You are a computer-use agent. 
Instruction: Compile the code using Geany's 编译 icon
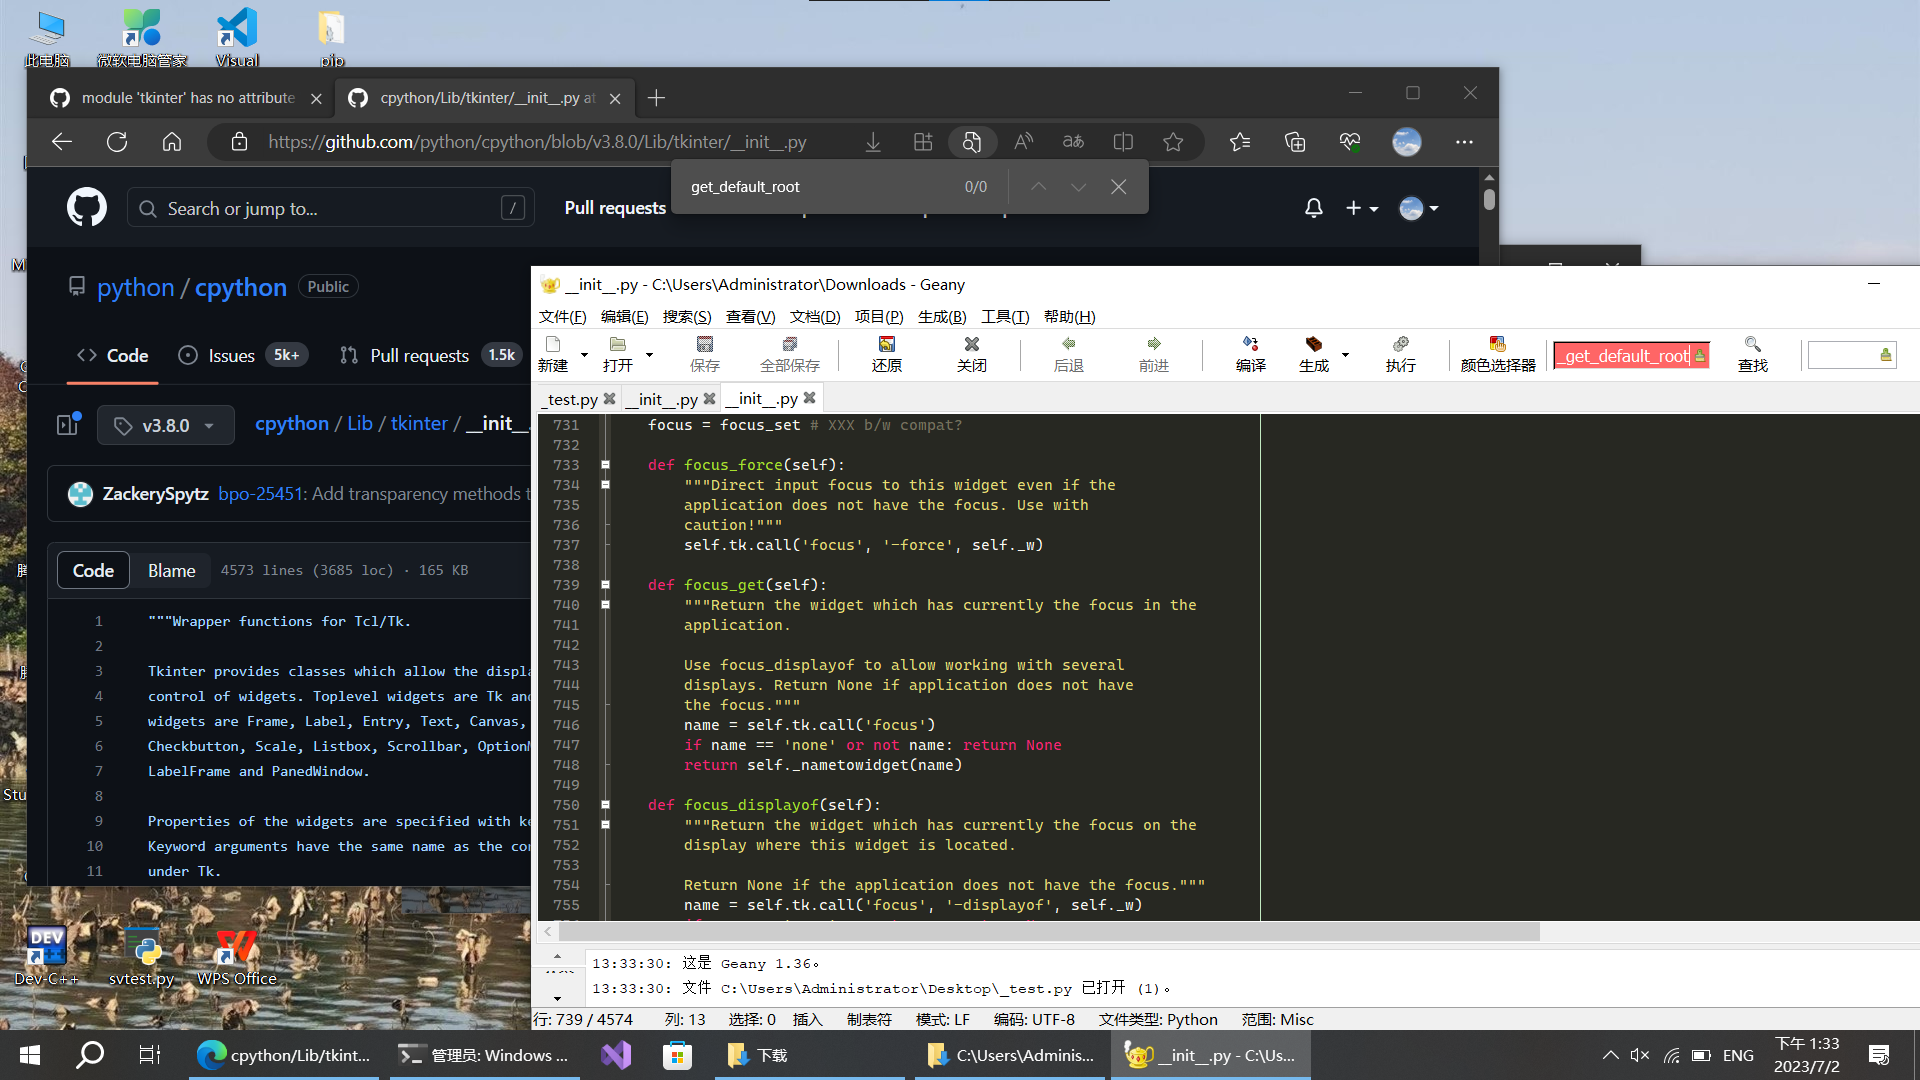point(1249,354)
